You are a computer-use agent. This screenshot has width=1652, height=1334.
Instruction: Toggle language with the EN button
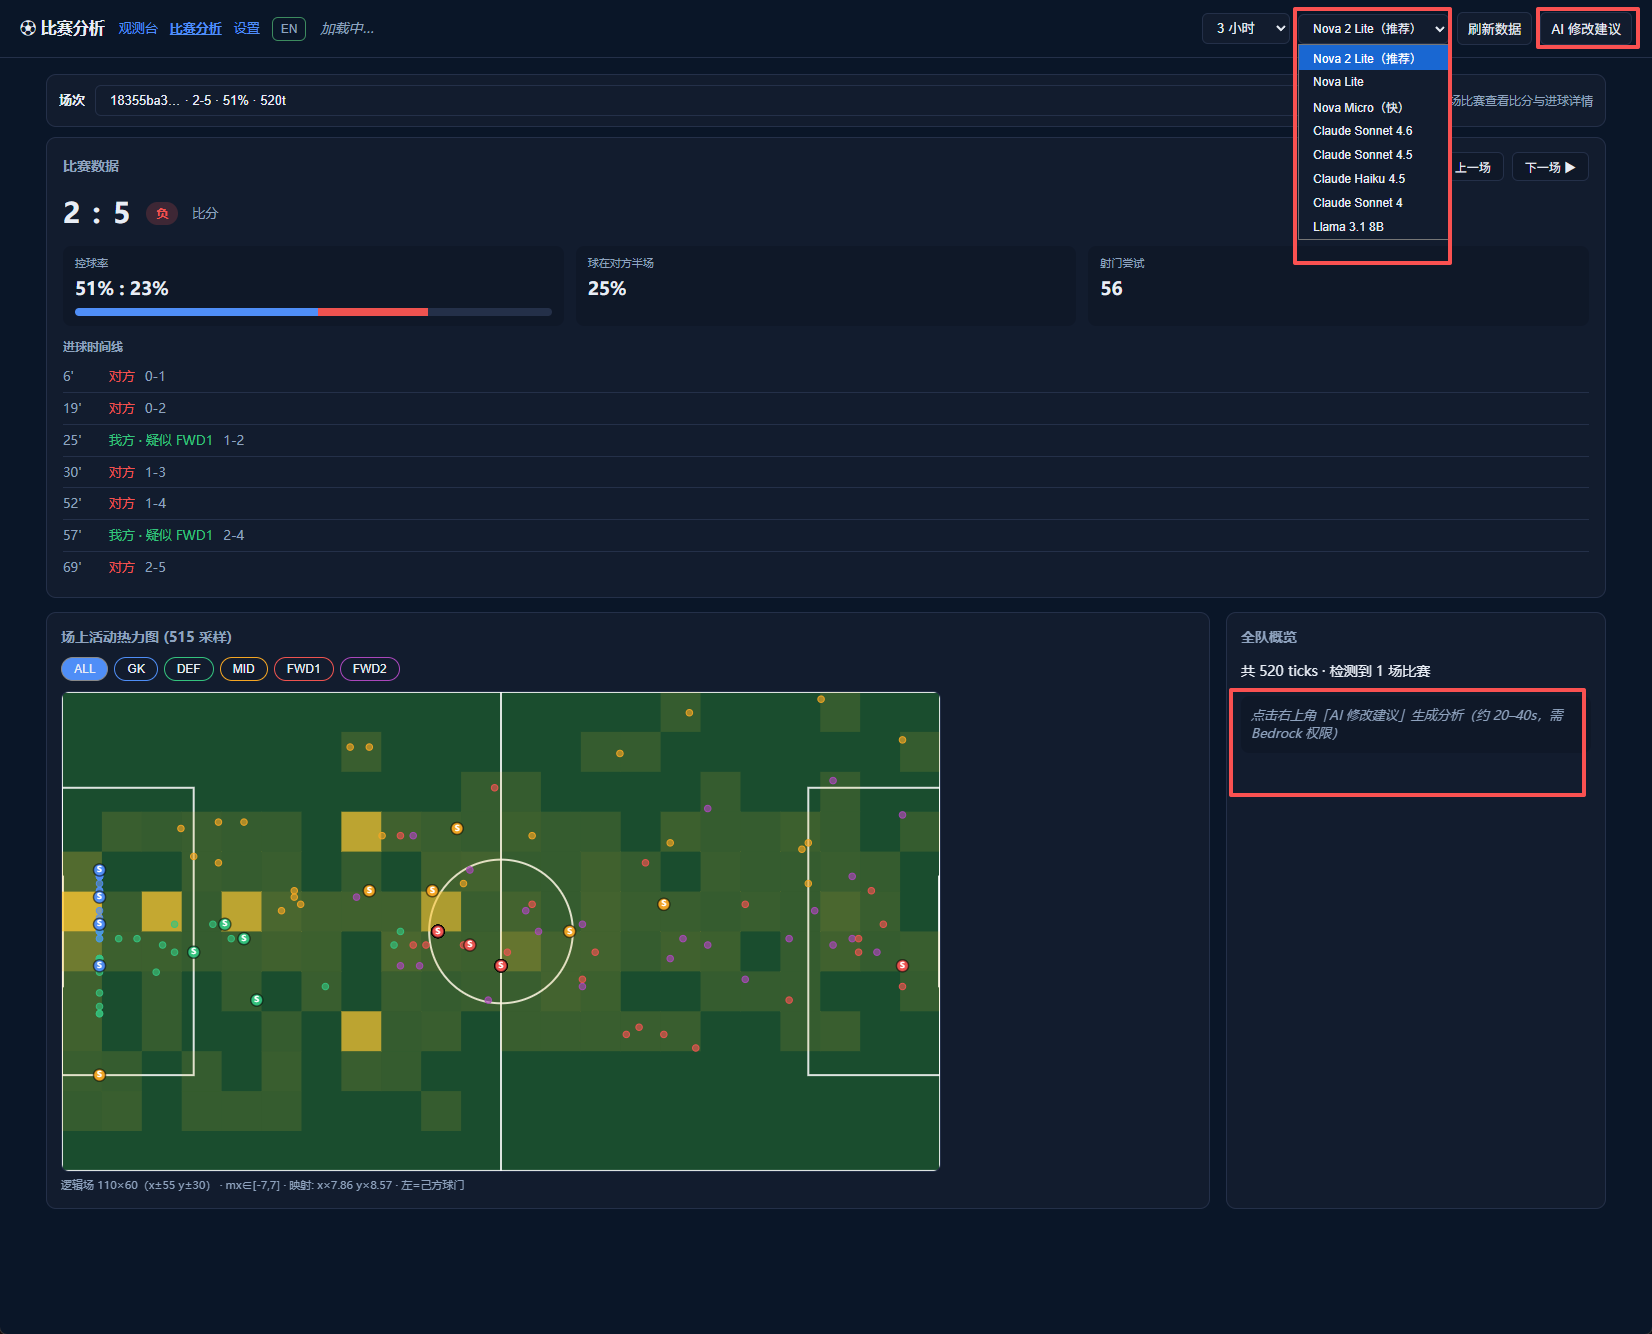pos(289,28)
